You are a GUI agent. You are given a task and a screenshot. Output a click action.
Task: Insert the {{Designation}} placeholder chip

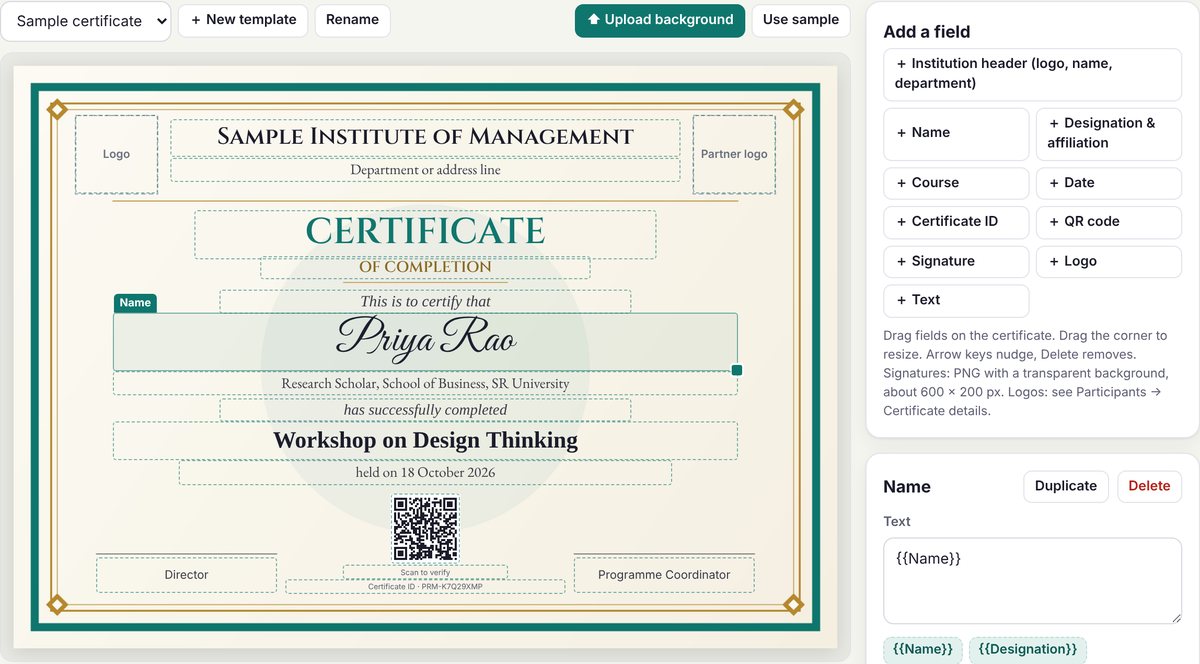click(1028, 649)
